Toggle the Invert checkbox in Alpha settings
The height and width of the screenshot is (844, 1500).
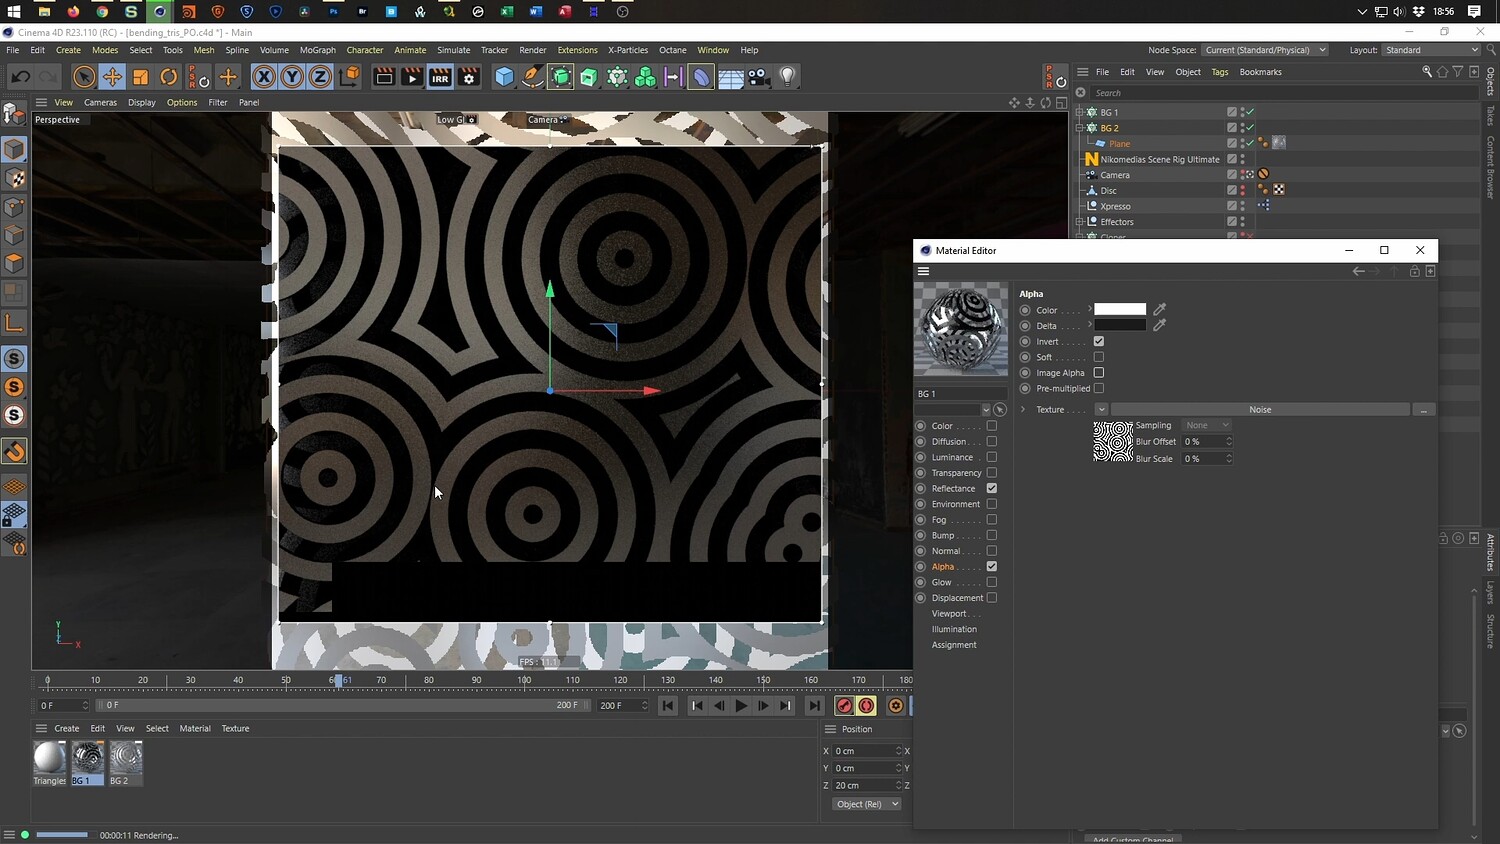[x=1099, y=342]
